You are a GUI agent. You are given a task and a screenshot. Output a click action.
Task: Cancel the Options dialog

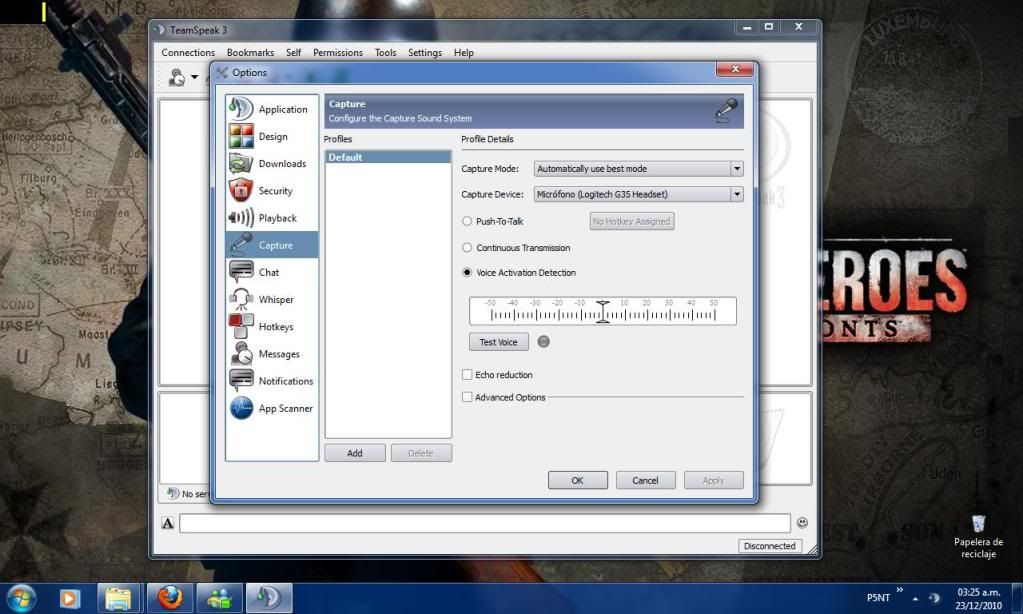pos(645,480)
